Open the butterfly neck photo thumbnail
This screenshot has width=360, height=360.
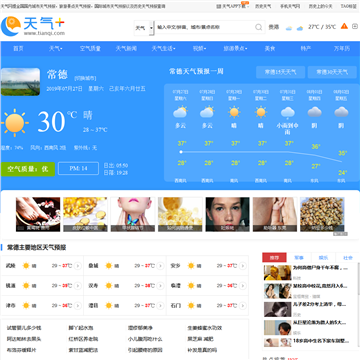coord(133,214)
